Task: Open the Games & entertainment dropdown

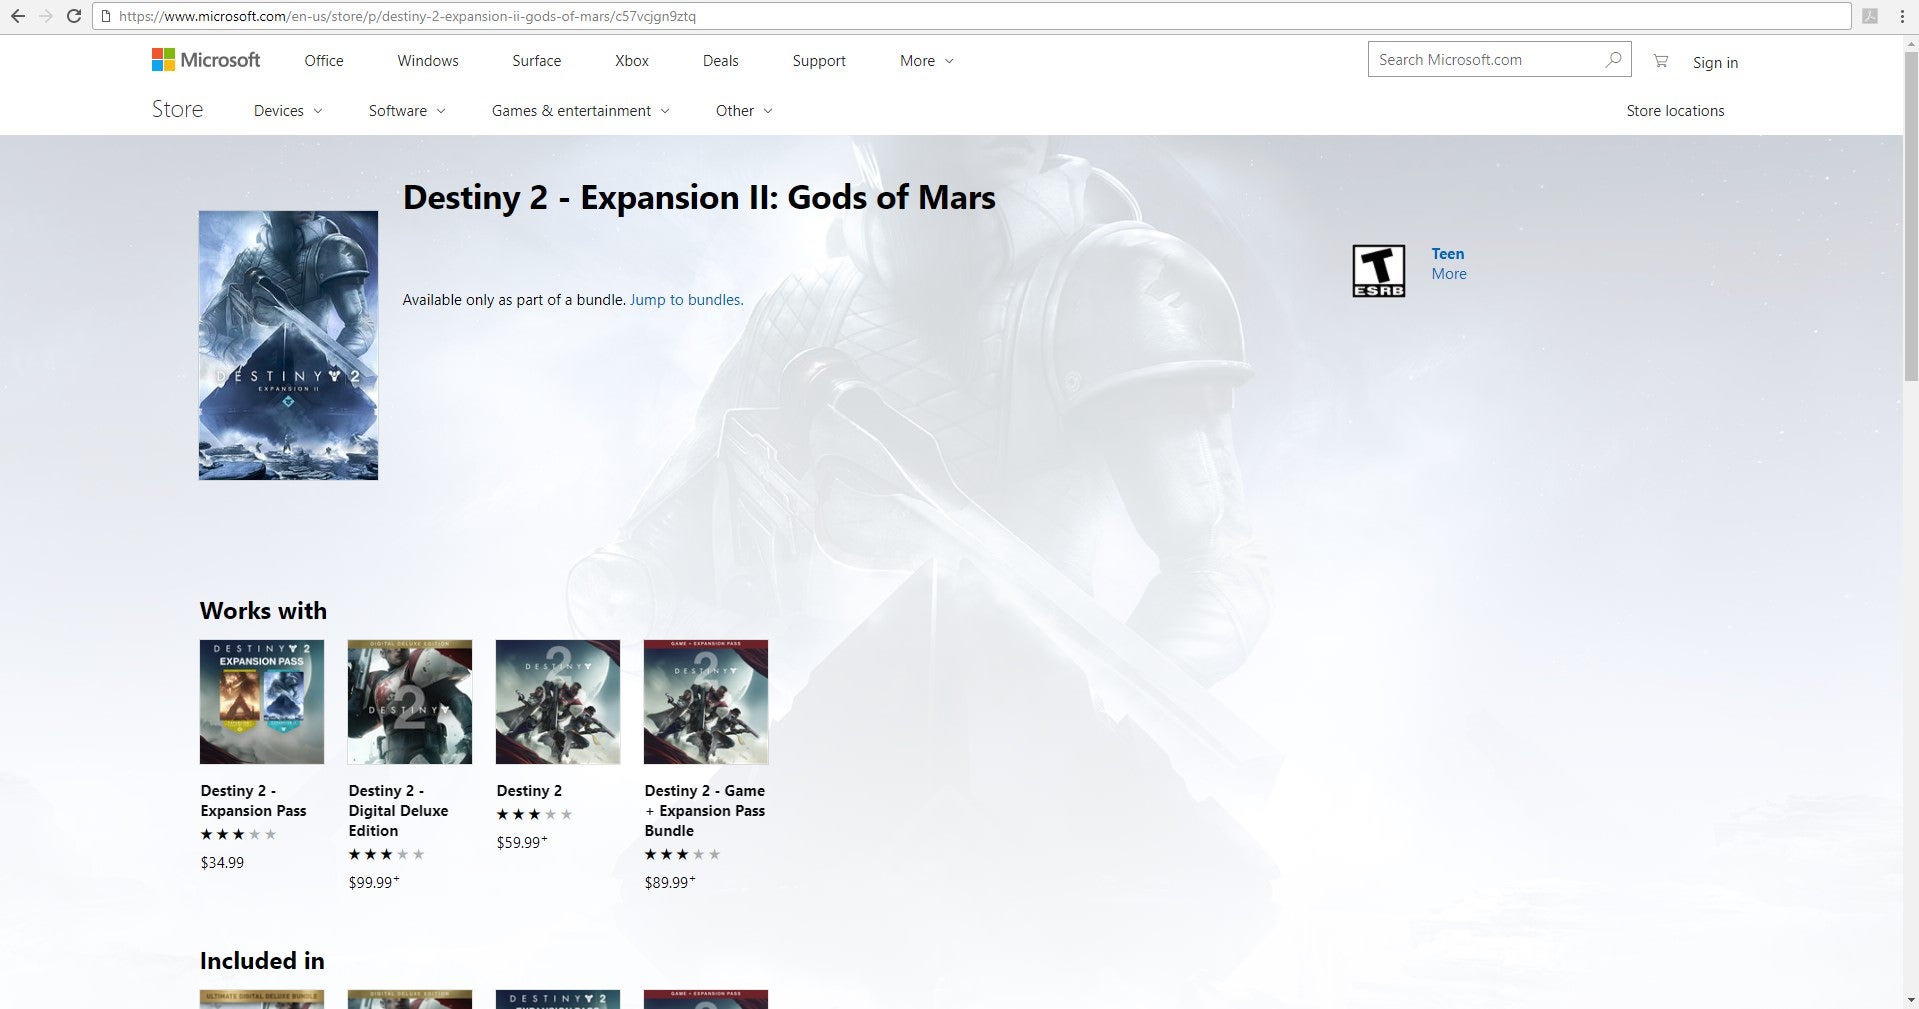Action: [580, 111]
